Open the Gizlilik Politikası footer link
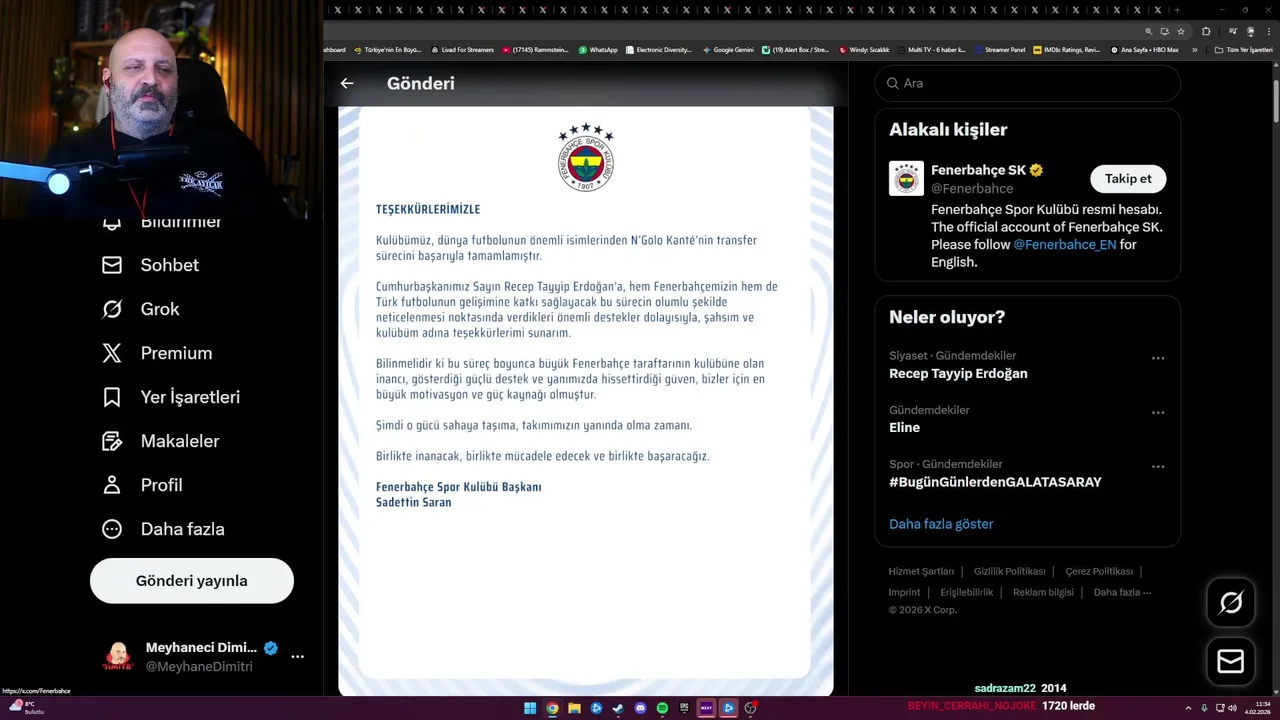The width and height of the screenshot is (1280, 720). coord(1009,572)
